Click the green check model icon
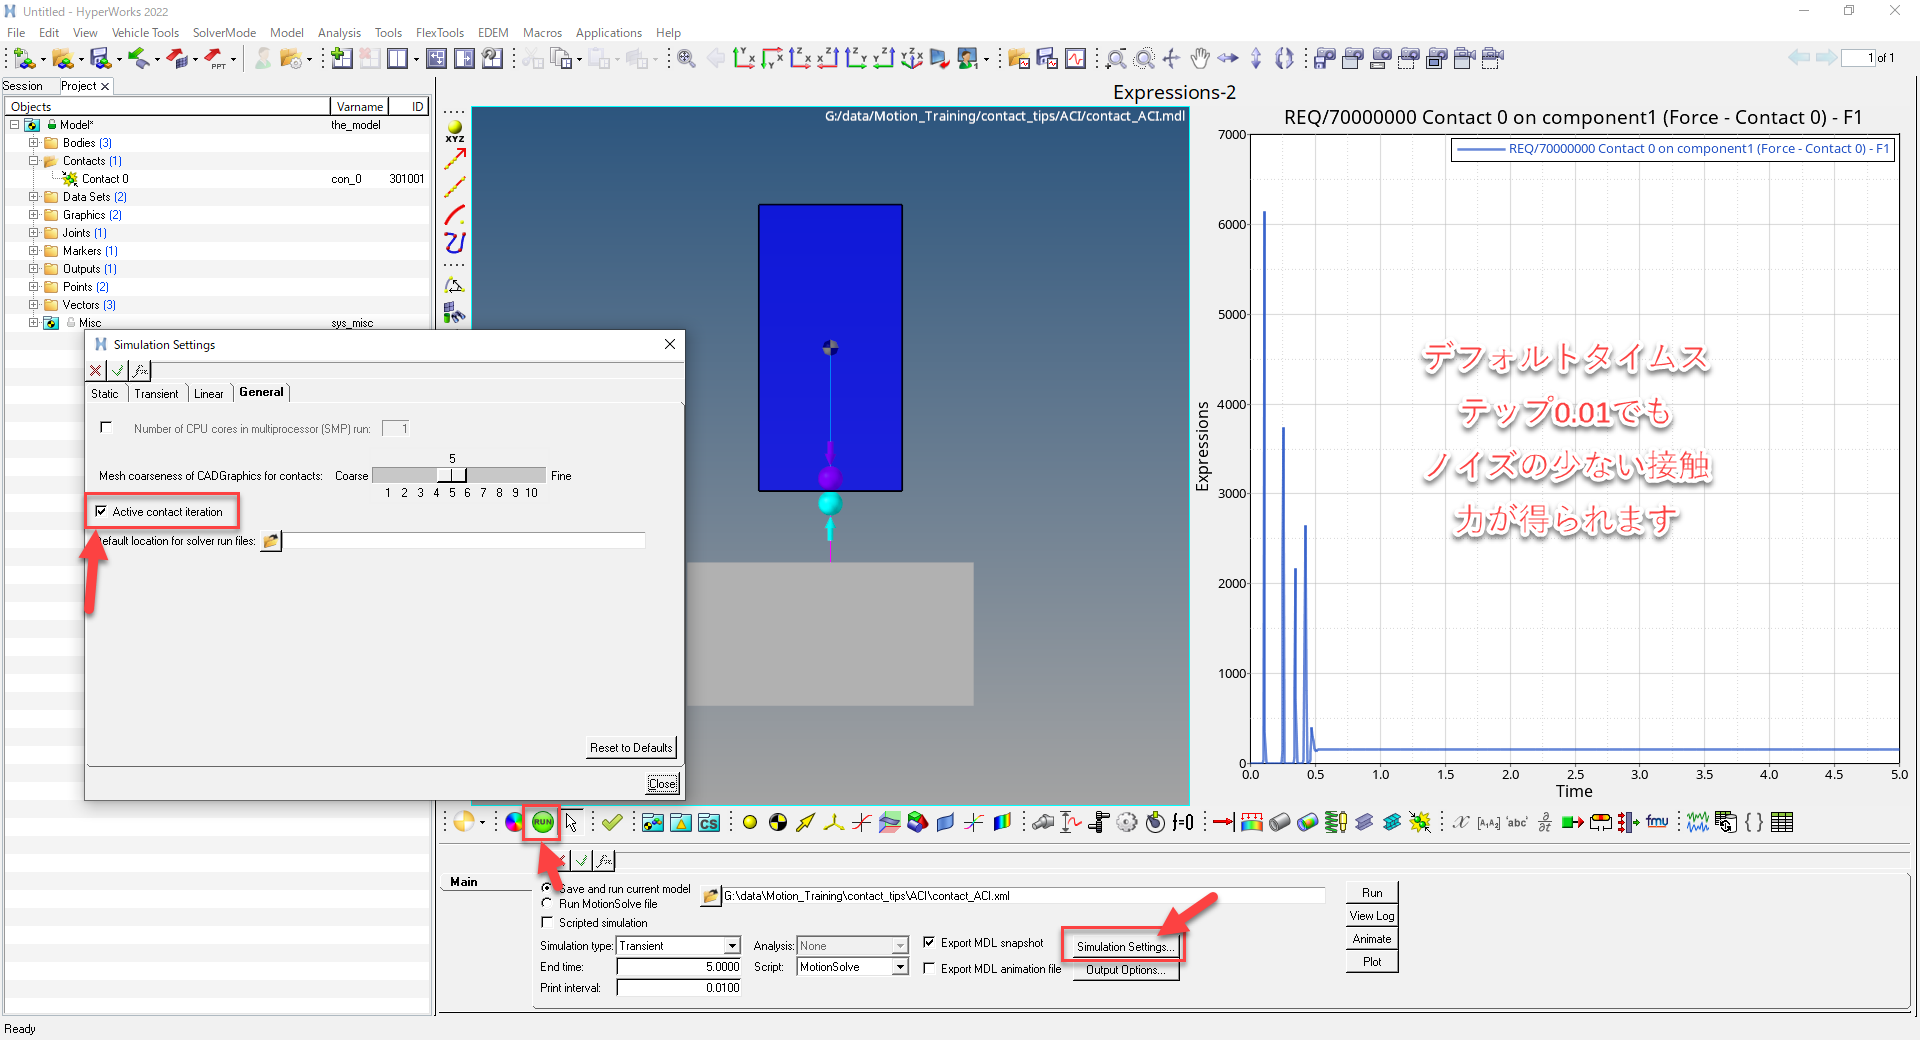This screenshot has height=1040, width=1920. click(x=612, y=822)
